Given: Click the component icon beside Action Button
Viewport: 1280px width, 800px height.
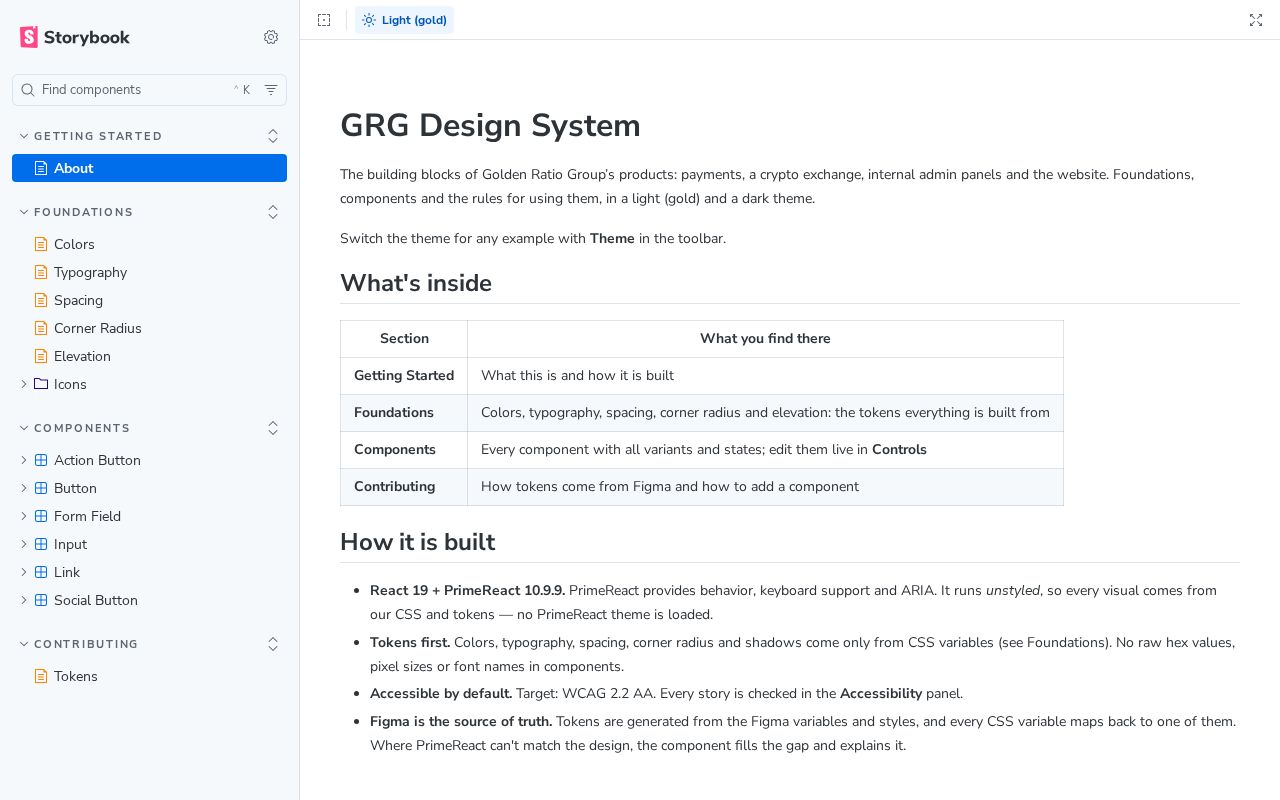Looking at the screenshot, I should click(x=41, y=460).
